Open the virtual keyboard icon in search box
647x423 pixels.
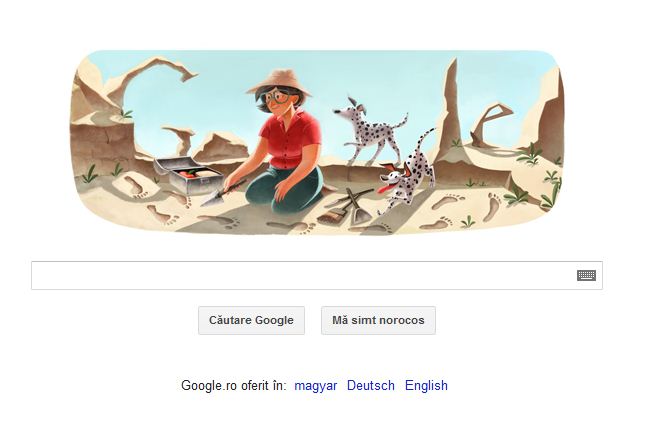pos(586,275)
